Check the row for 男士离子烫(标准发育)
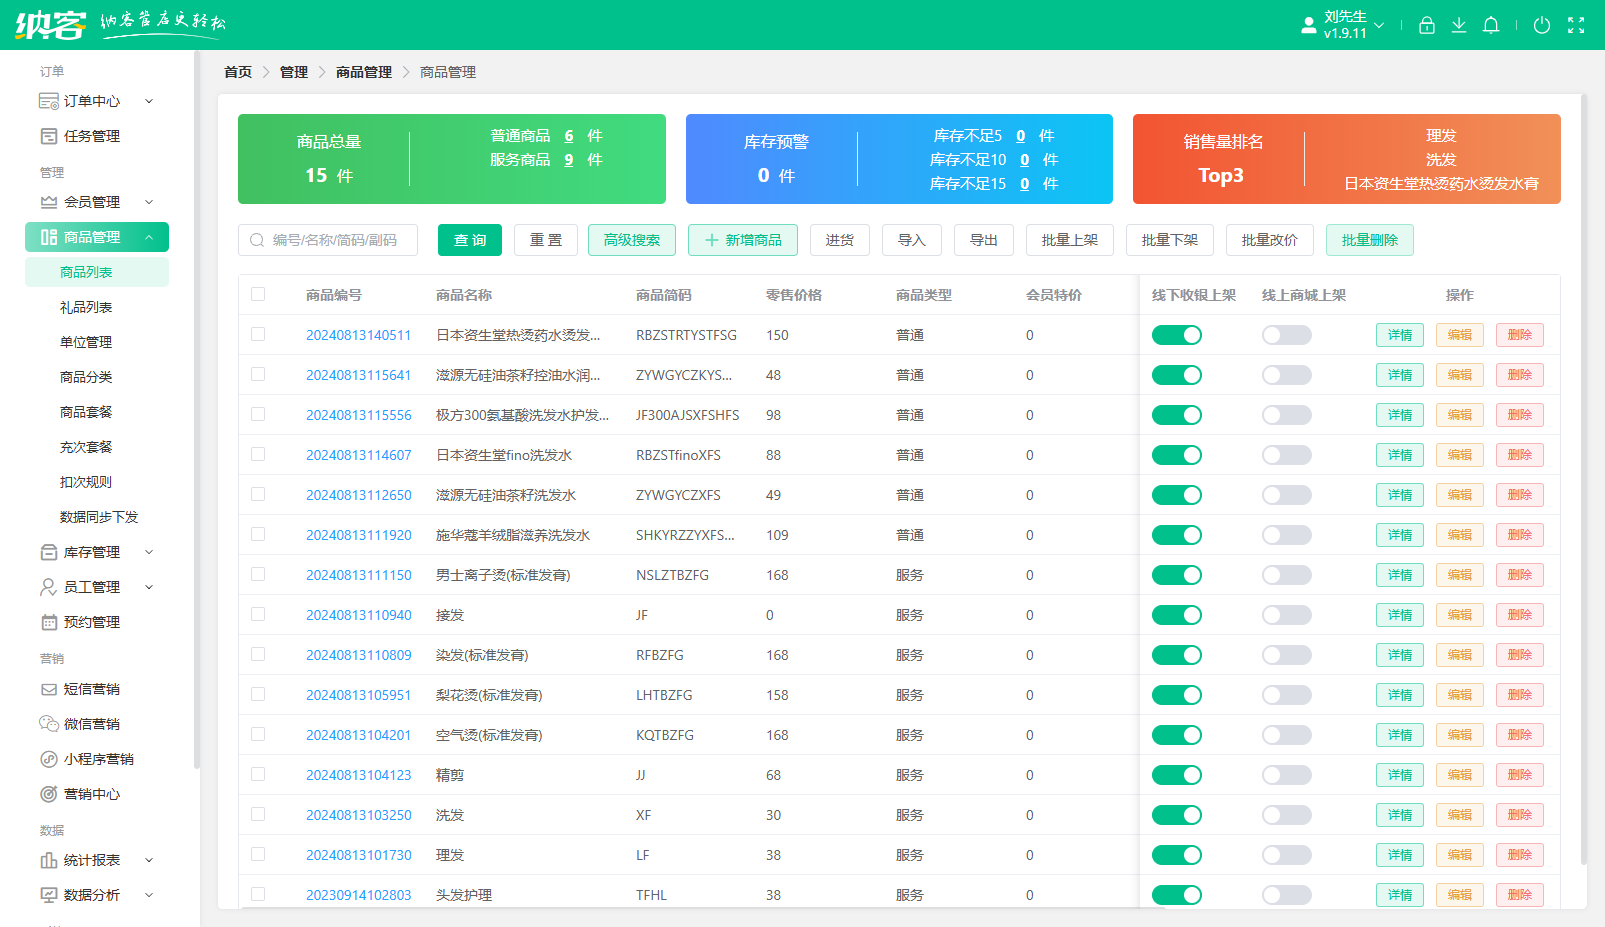Image resolution: width=1605 pixels, height=927 pixels. click(x=258, y=574)
